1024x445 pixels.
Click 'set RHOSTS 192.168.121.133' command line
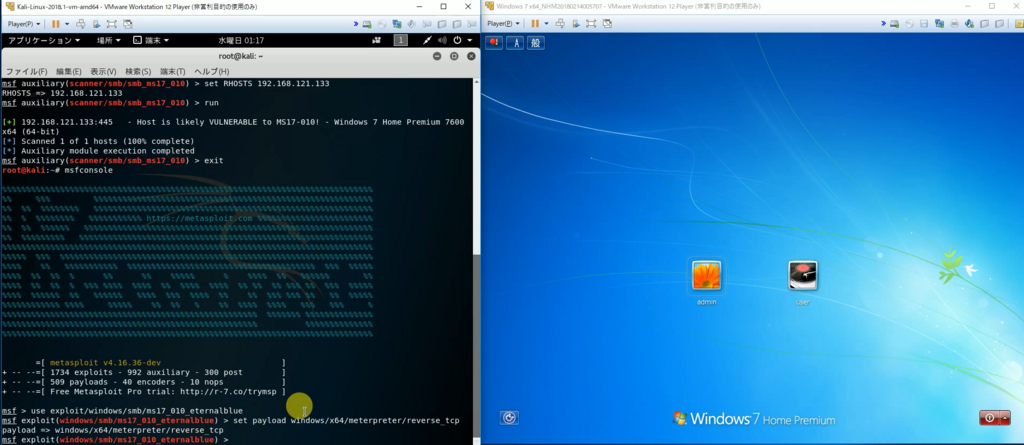(166, 84)
